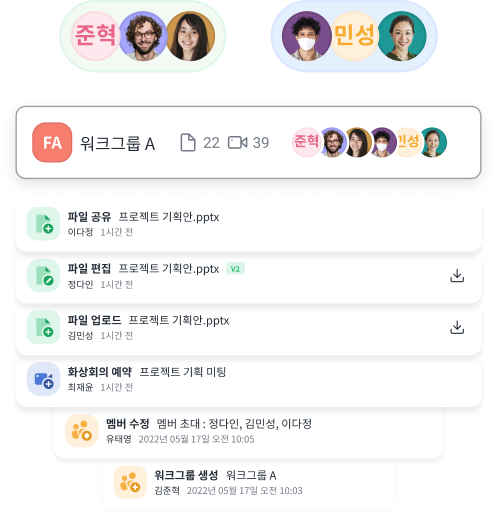Click the video camera icon beside 39

click(x=238, y=143)
